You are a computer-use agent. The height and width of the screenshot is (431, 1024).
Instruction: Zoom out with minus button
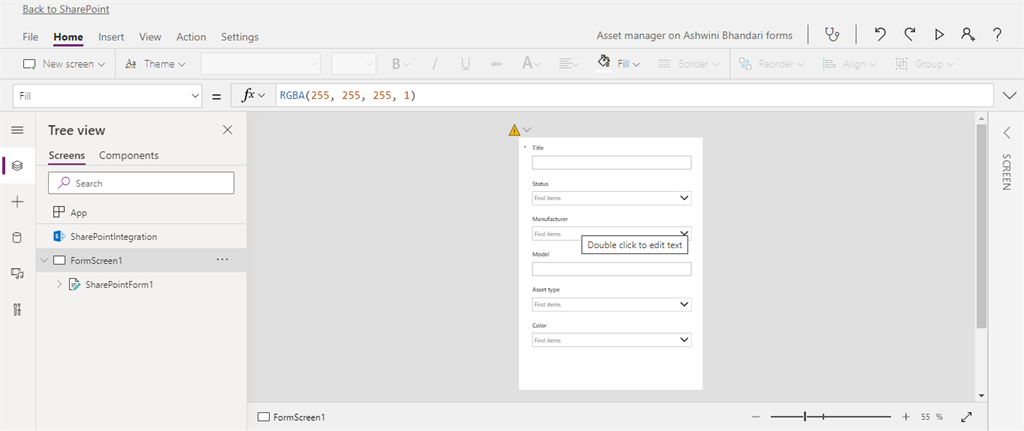tap(756, 417)
